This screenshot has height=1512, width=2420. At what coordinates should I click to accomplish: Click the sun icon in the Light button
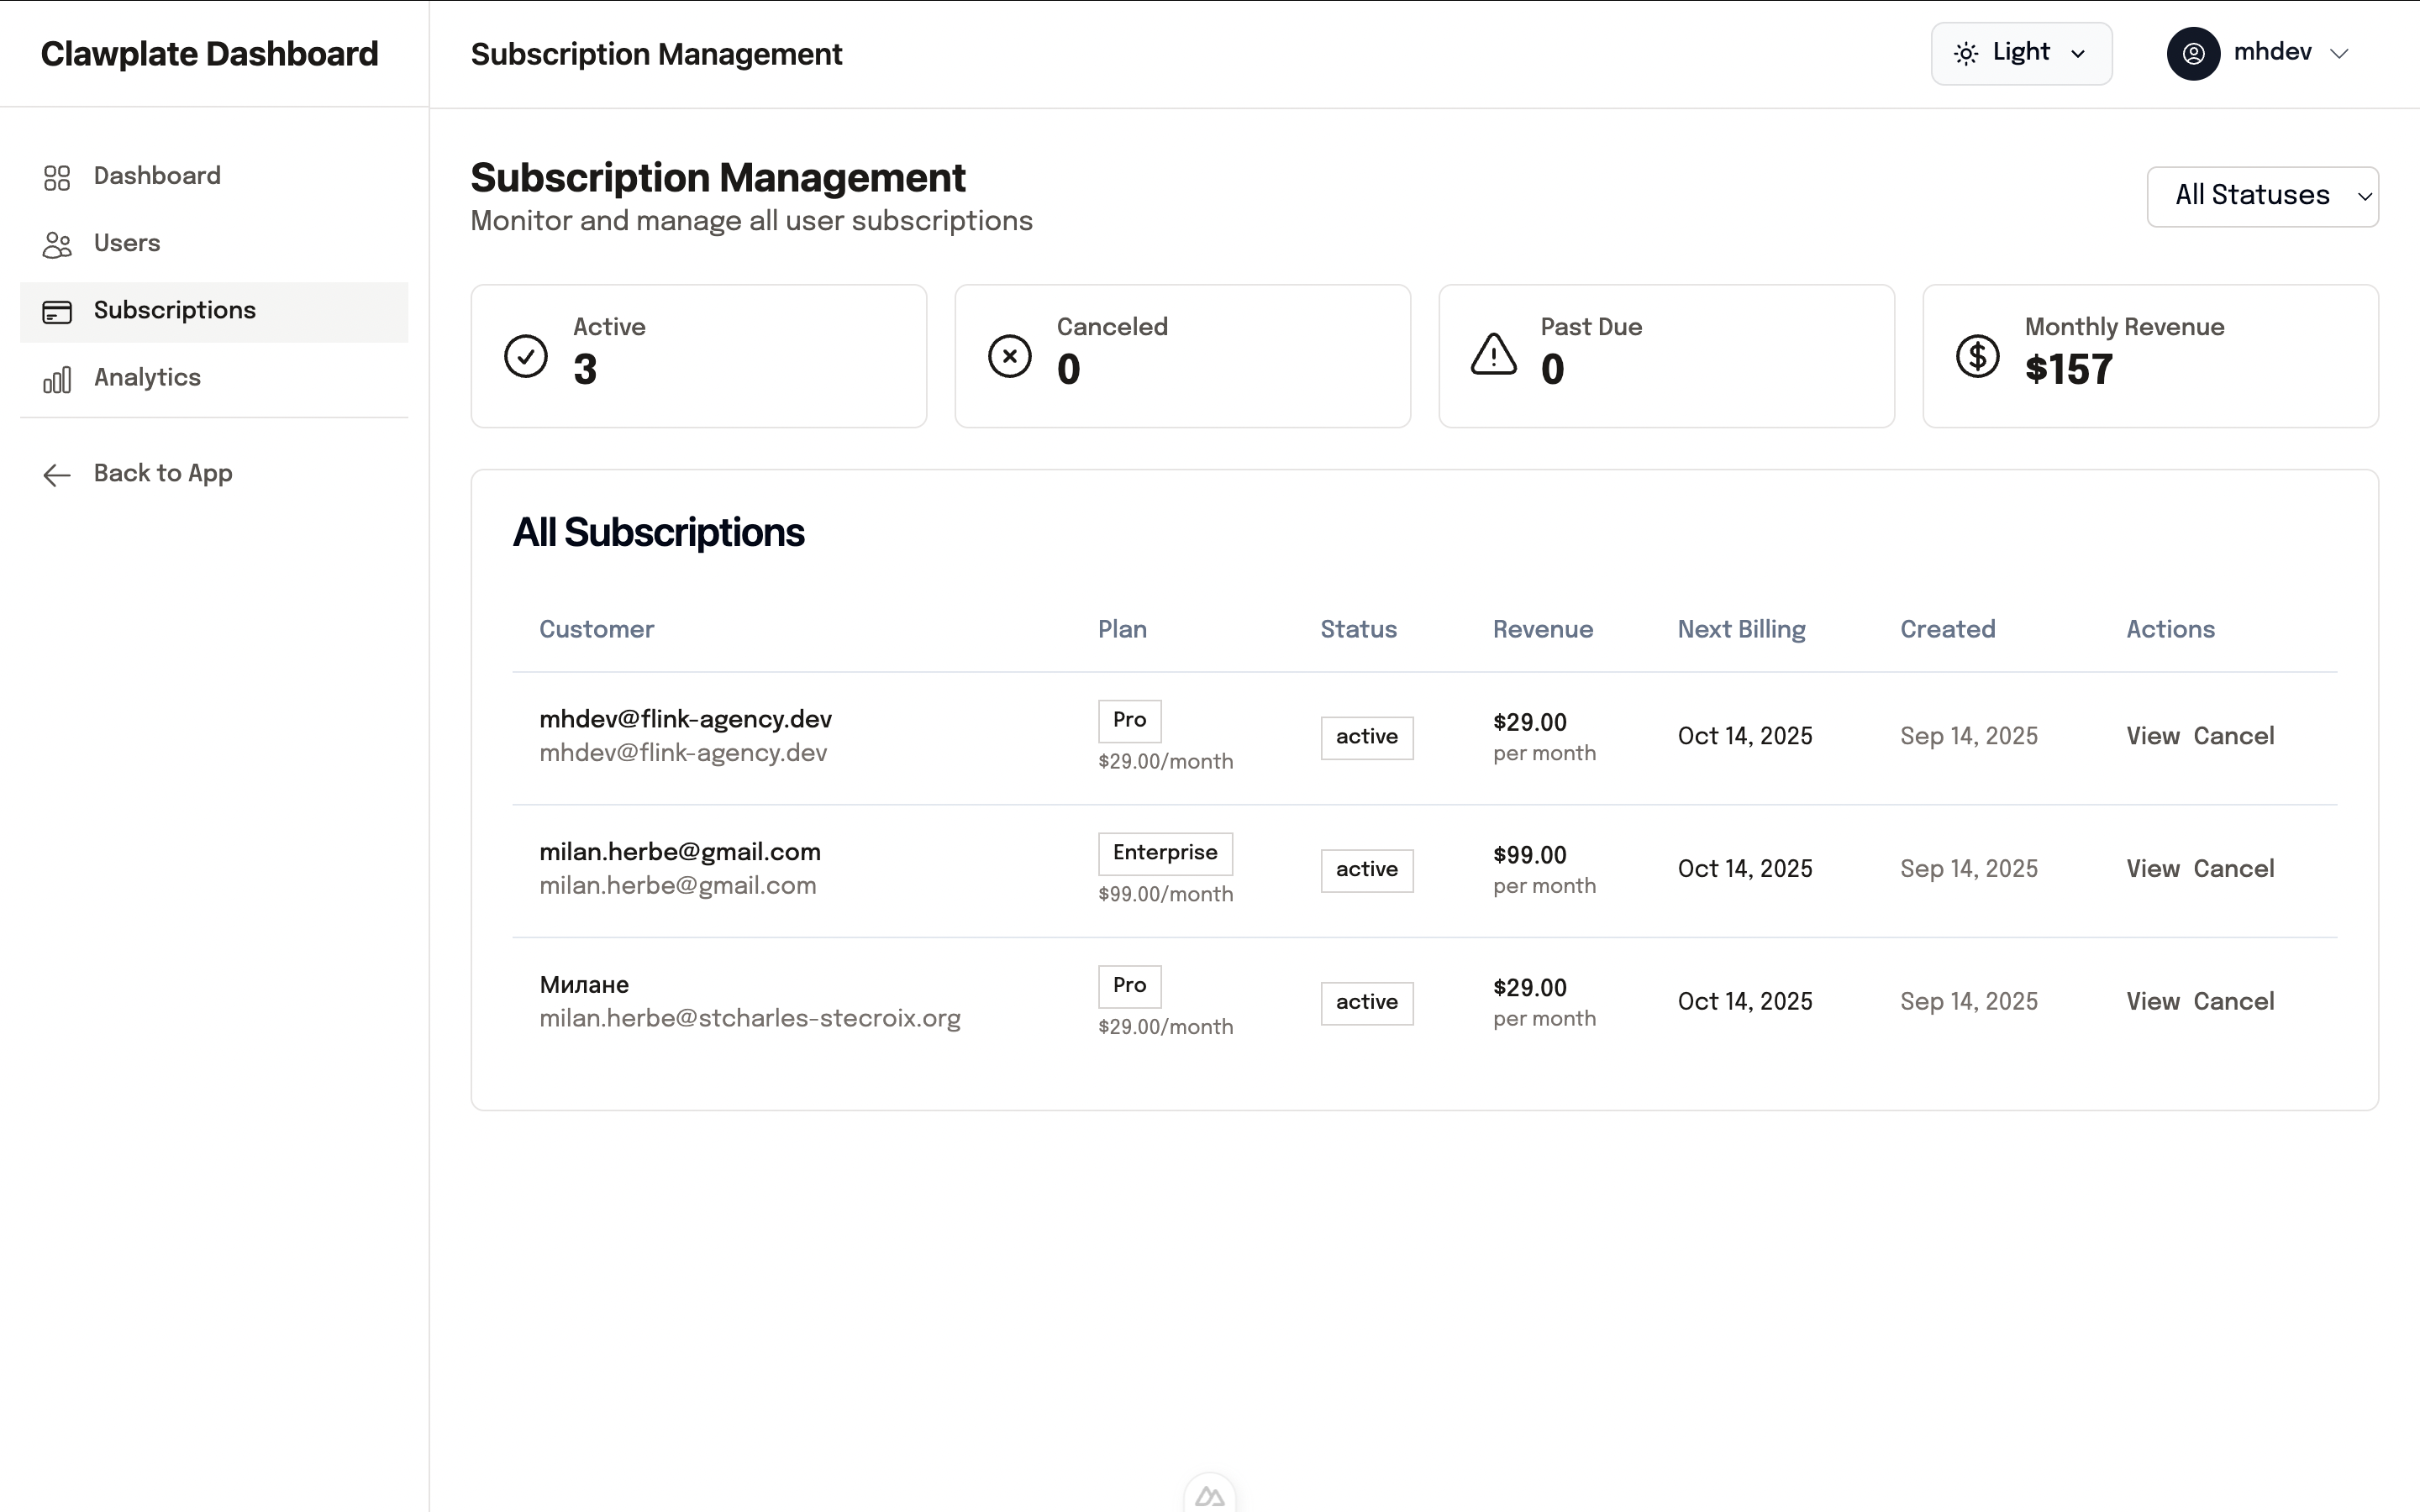[x=1966, y=53]
